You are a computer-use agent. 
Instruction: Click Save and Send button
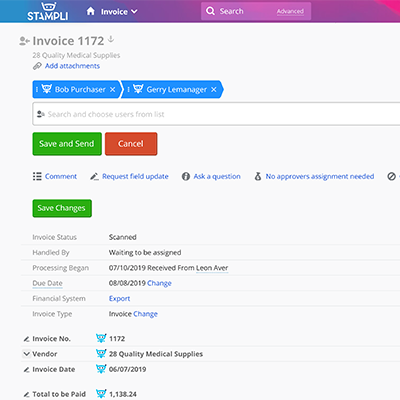[x=67, y=144]
